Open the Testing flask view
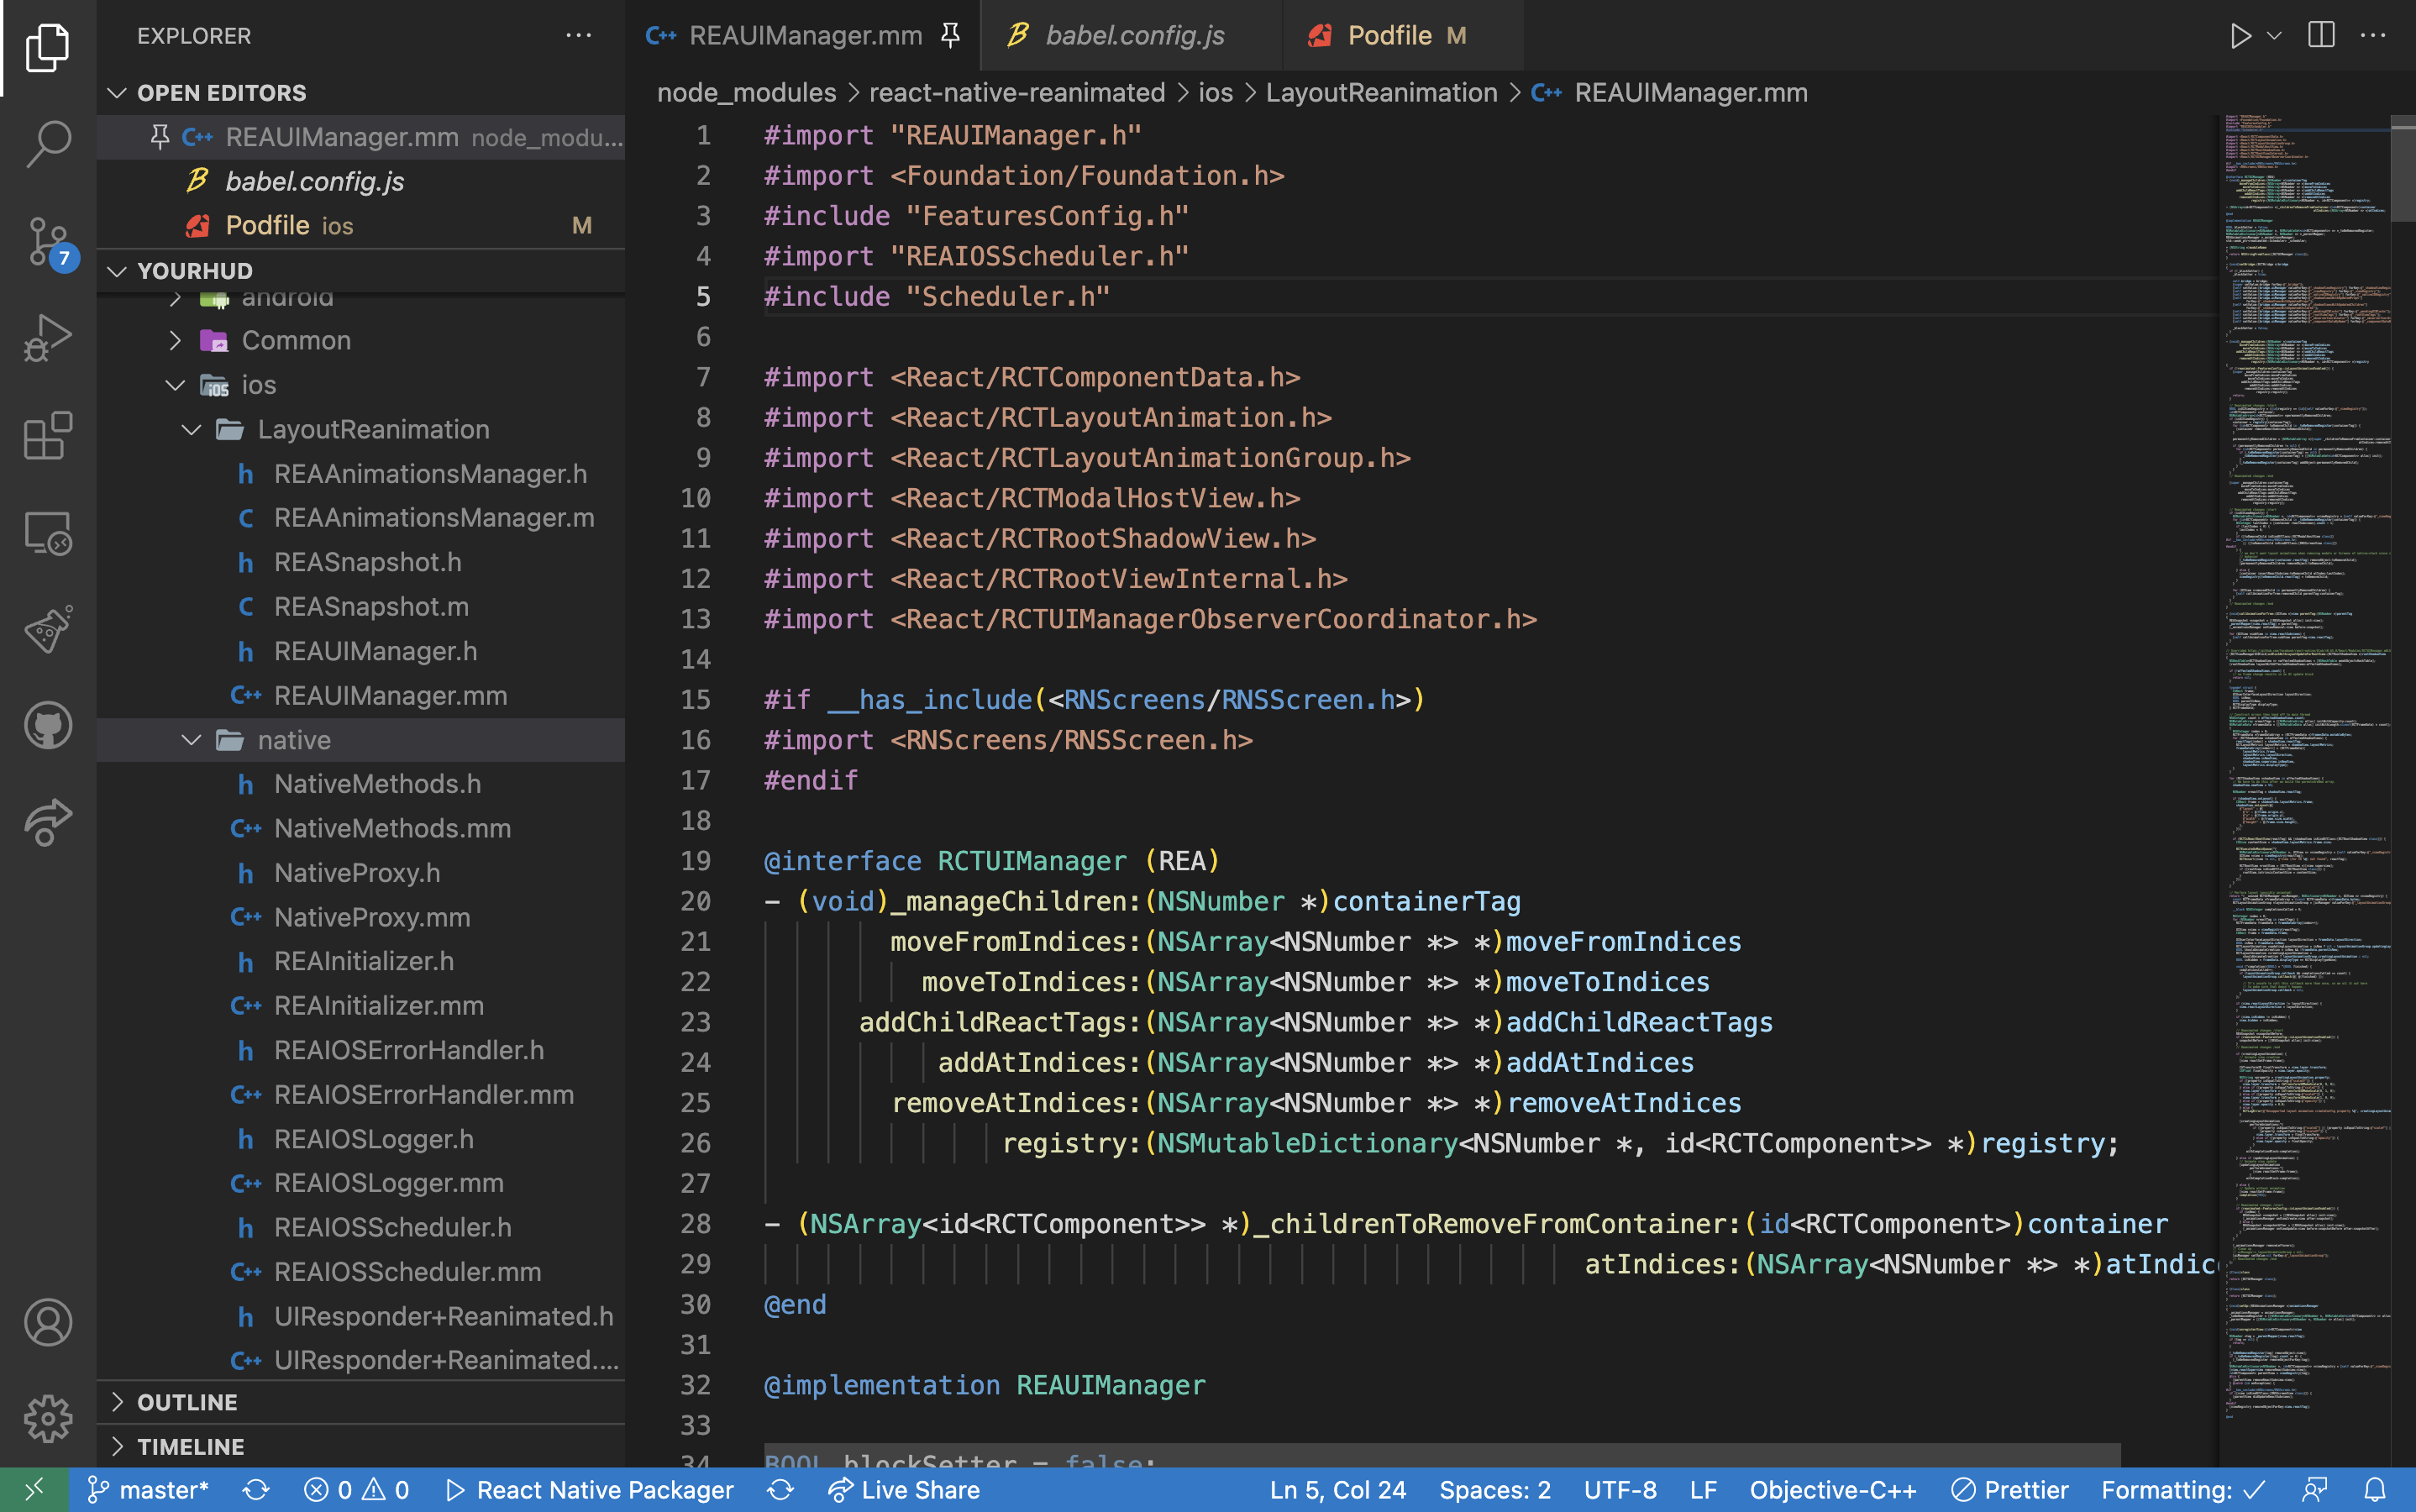This screenshot has height=1512, width=2416. [x=47, y=629]
